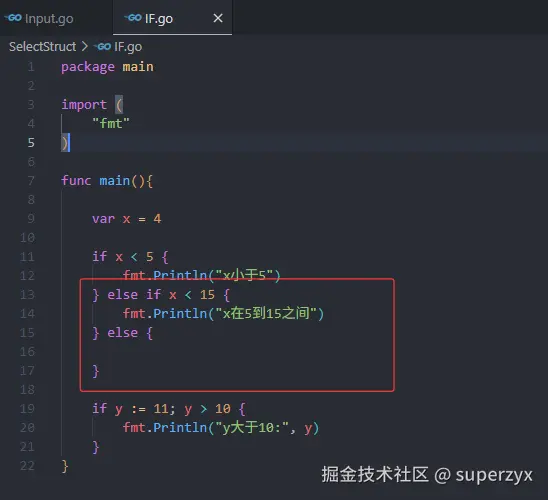Click the "fmt" import string
548x500 pixels.
click(111, 123)
